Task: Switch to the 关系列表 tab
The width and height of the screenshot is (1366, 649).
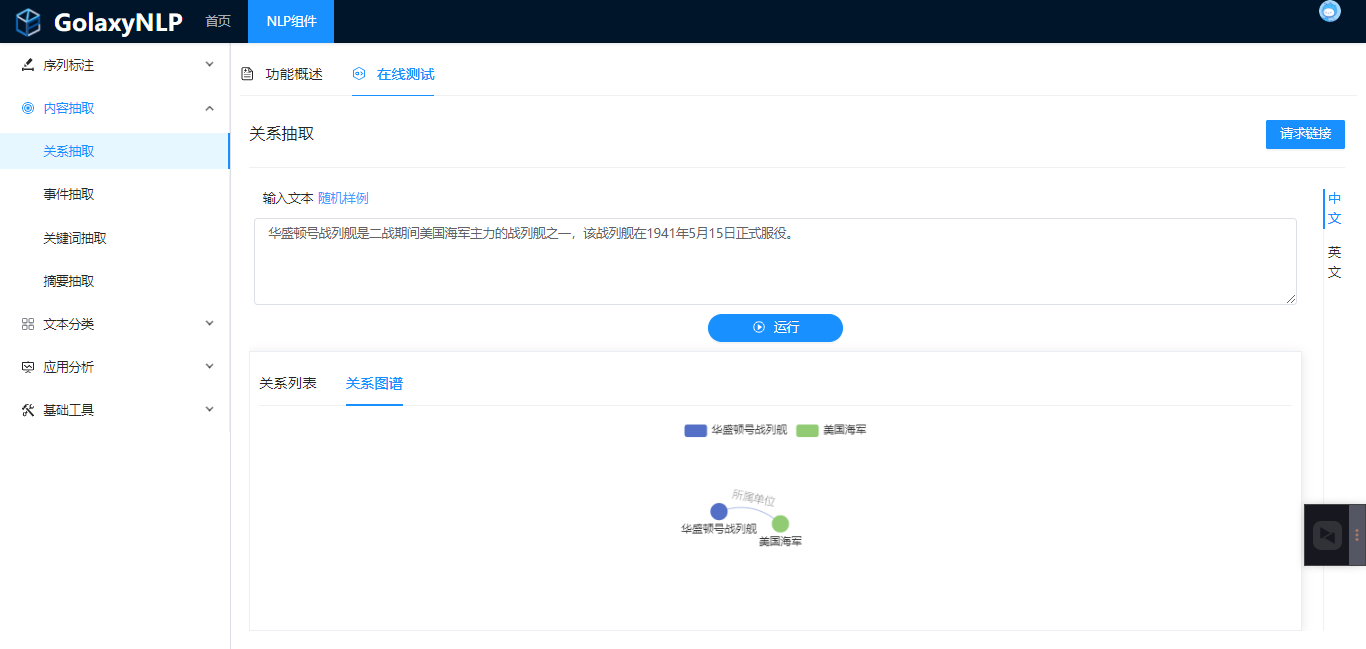Action: coord(288,383)
